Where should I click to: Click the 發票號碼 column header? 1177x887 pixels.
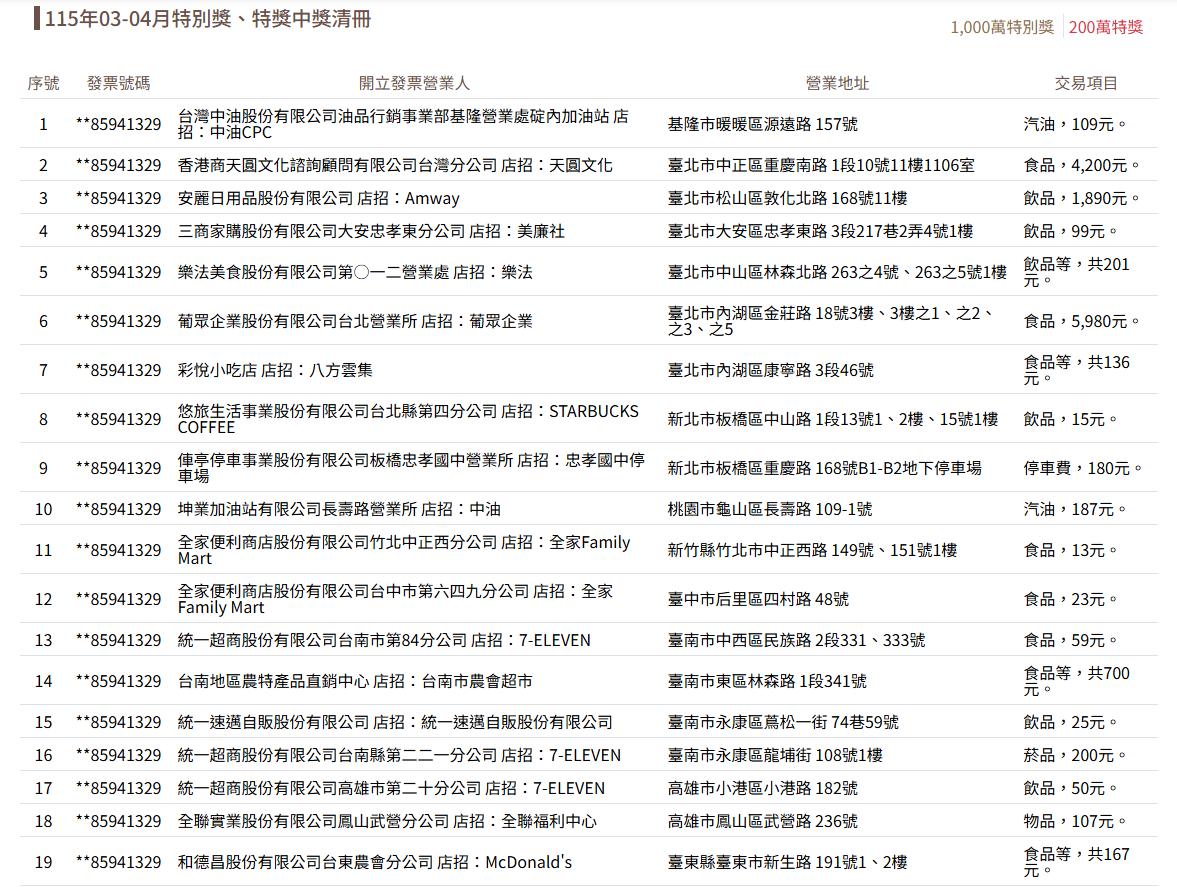[119, 83]
